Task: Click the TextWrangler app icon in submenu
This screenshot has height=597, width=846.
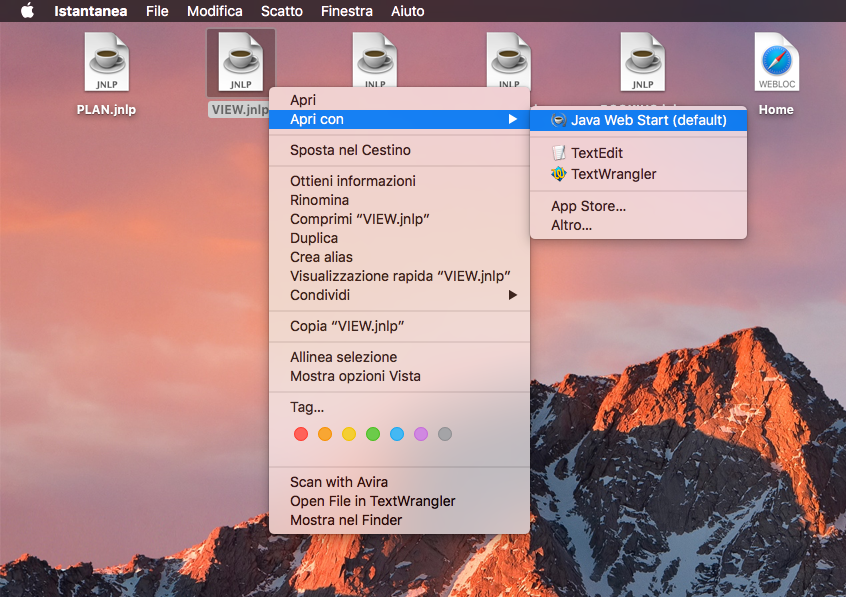Action: [558, 174]
